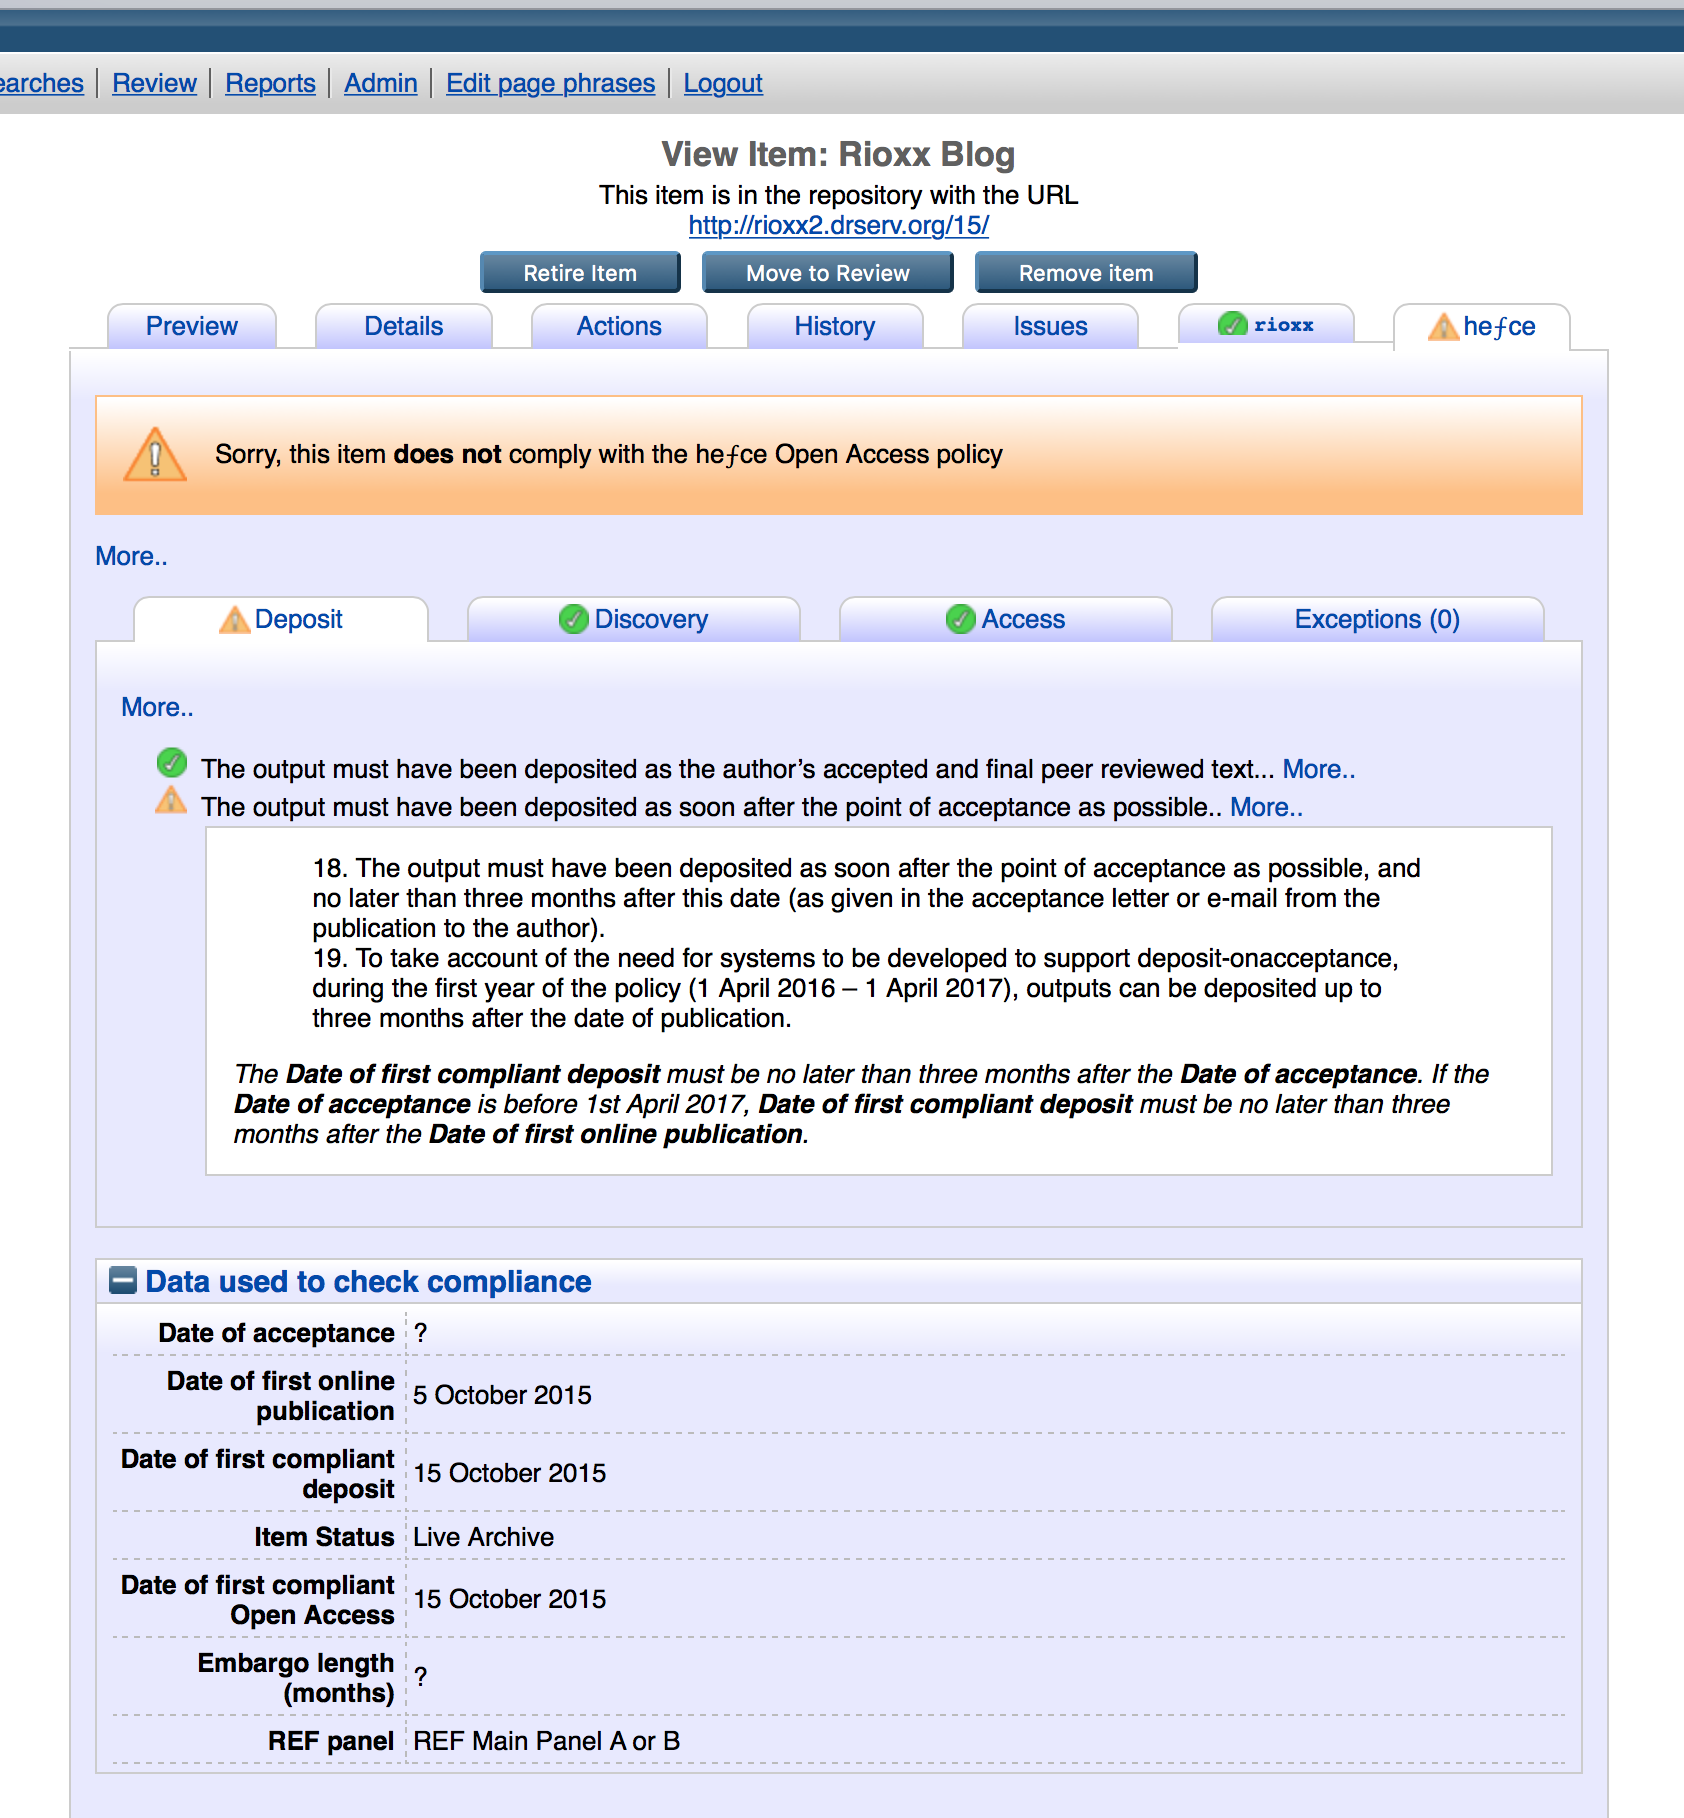The image size is (1684, 1818).
Task: Click the green checkmark on Access tab
Action: coord(960,620)
